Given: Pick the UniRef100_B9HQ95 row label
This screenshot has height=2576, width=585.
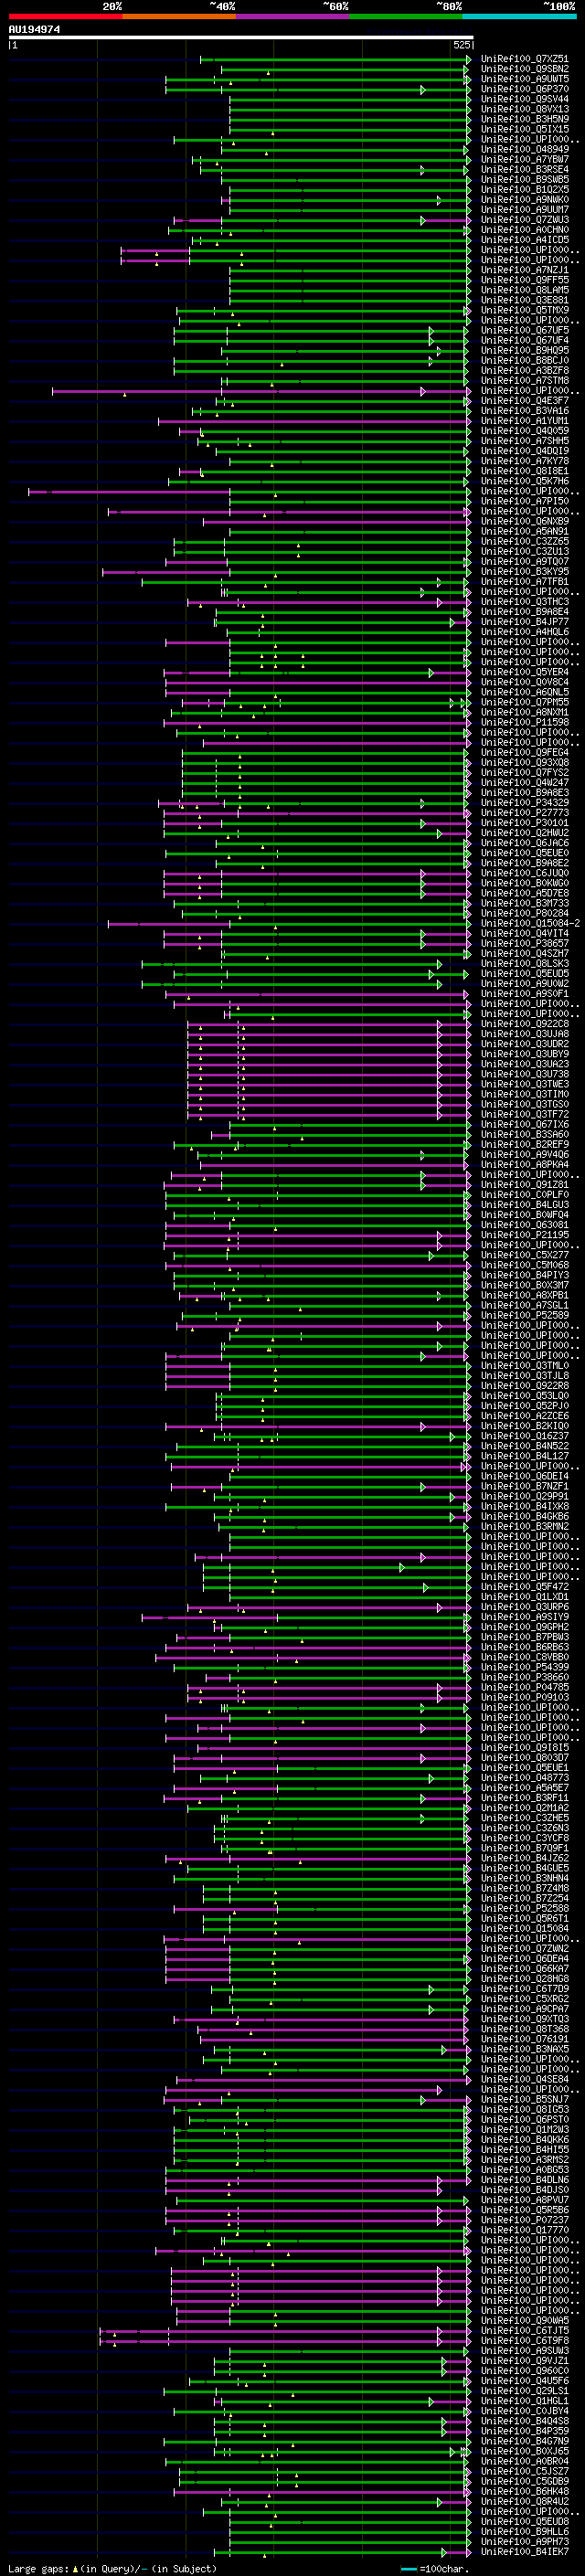Looking at the screenshot, I should pyautogui.click(x=524, y=351).
